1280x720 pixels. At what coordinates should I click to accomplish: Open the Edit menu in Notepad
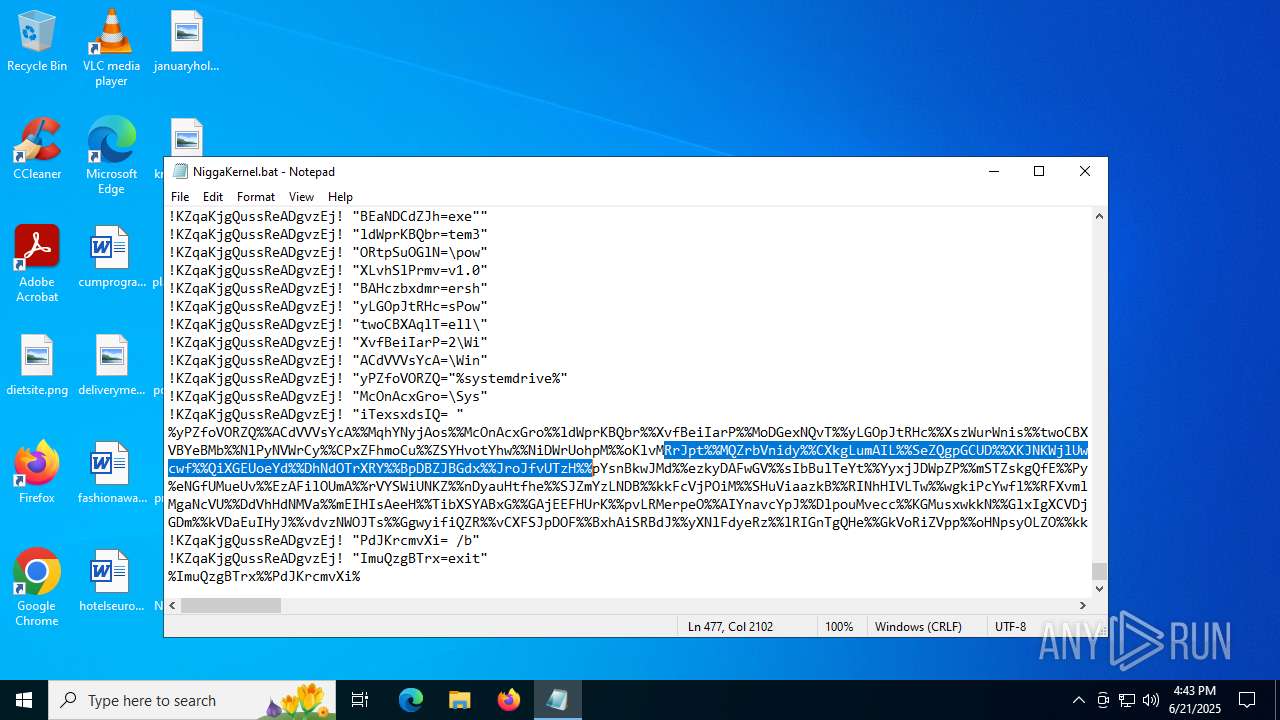[x=213, y=197]
